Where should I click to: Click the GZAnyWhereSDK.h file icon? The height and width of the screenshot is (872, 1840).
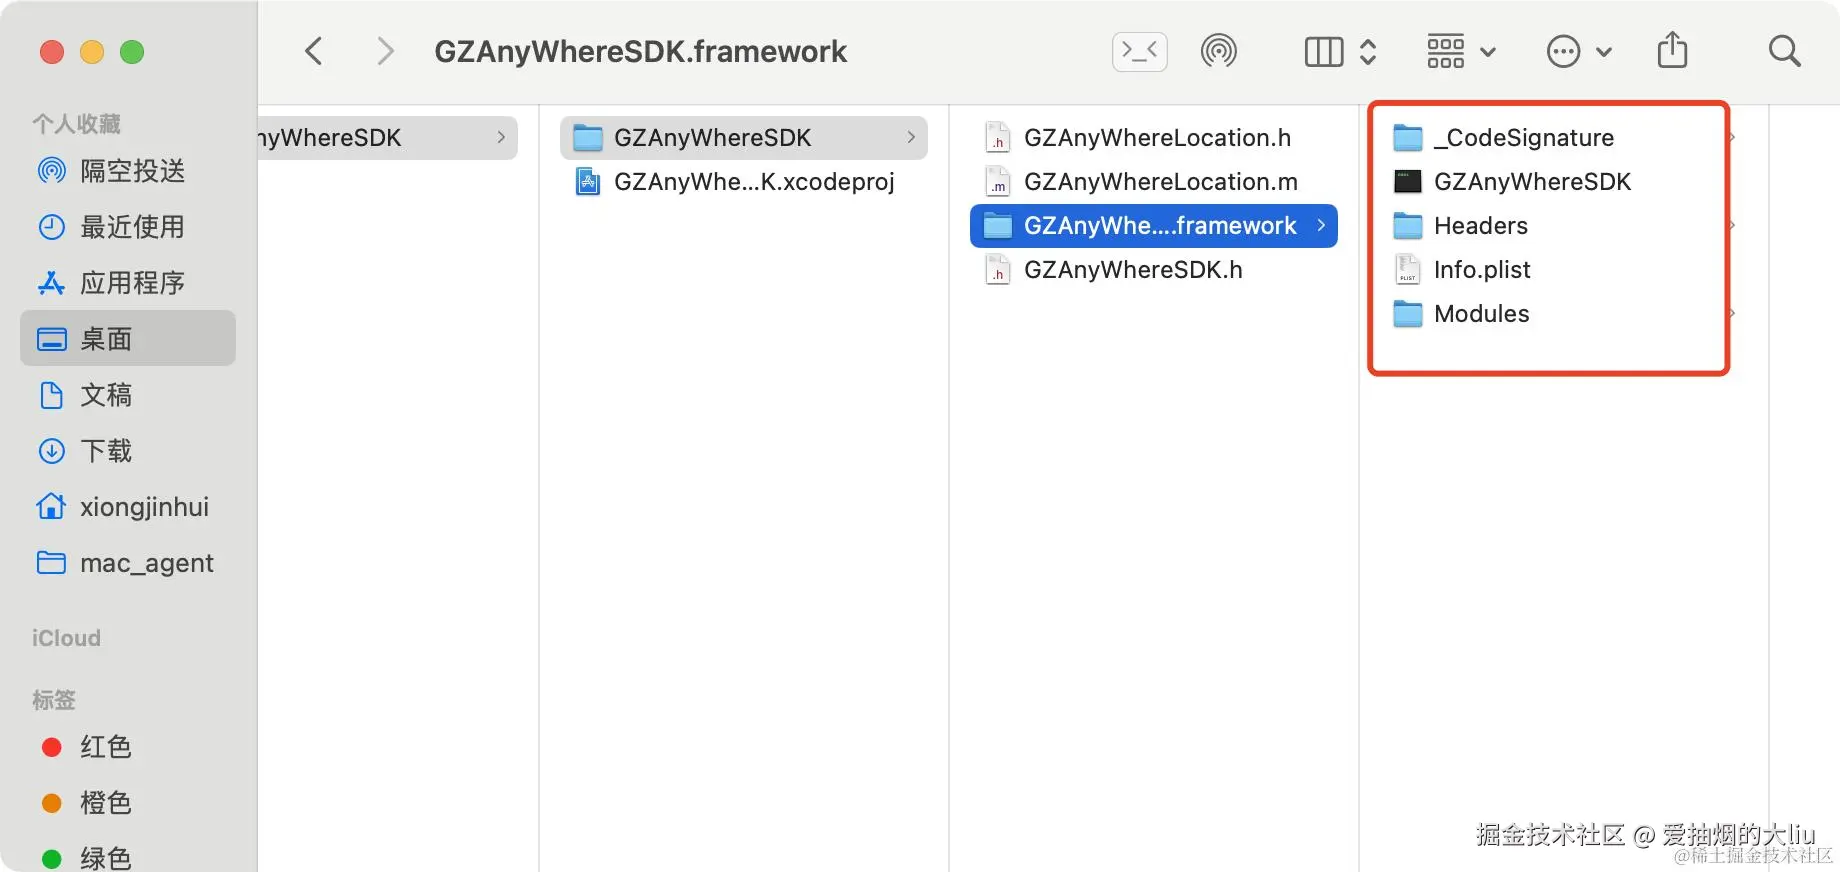(x=998, y=270)
